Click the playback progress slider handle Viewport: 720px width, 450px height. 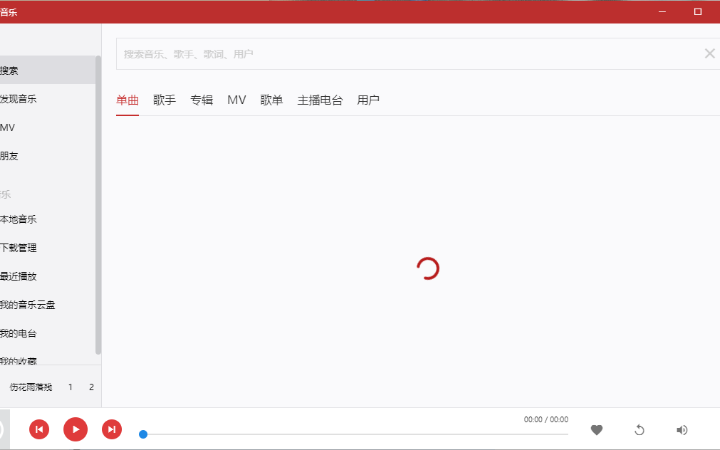pyautogui.click(x=143, y=434)
